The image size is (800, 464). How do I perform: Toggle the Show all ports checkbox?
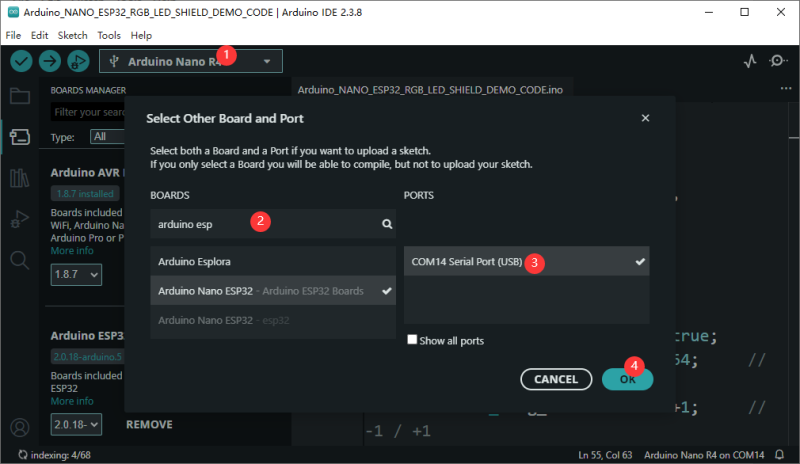coord(412,340)
